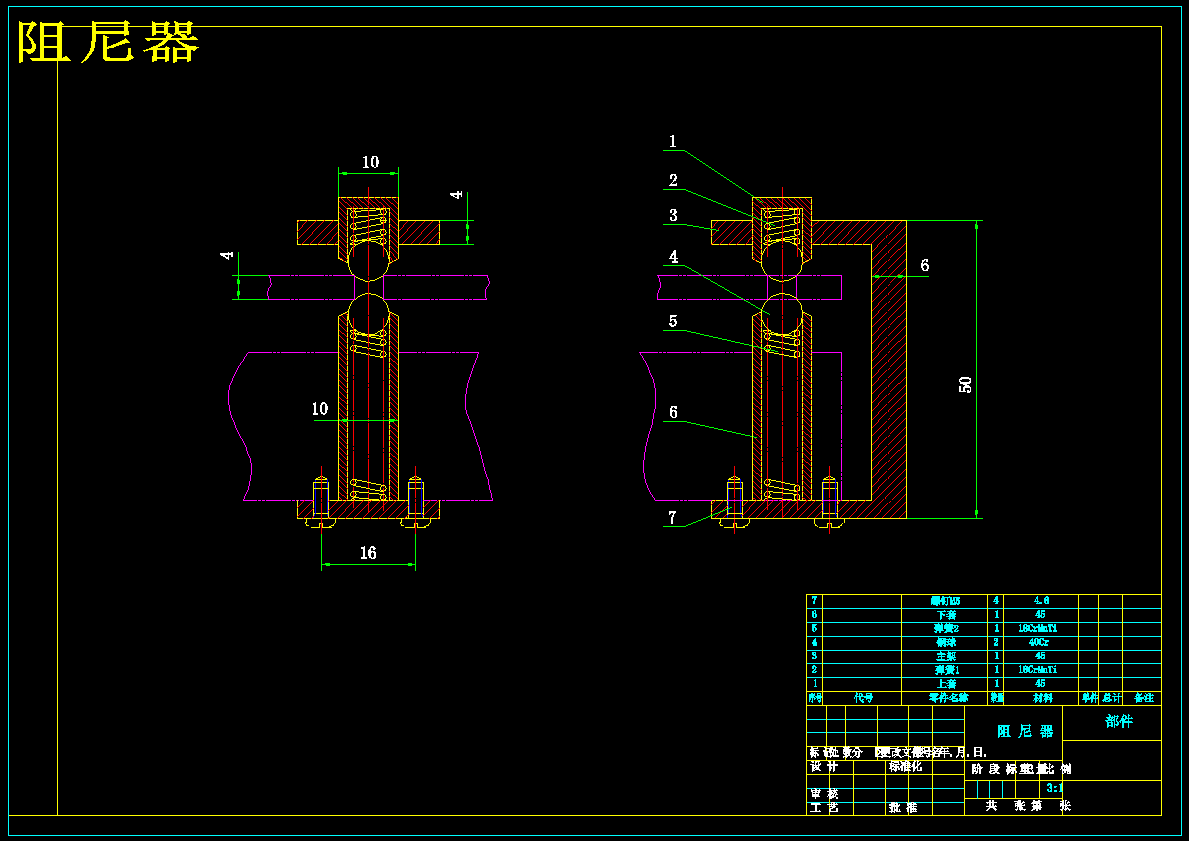Click the 批准 label in title block
Viewport: 1189px width, 841px height.
tap(902, 808)
